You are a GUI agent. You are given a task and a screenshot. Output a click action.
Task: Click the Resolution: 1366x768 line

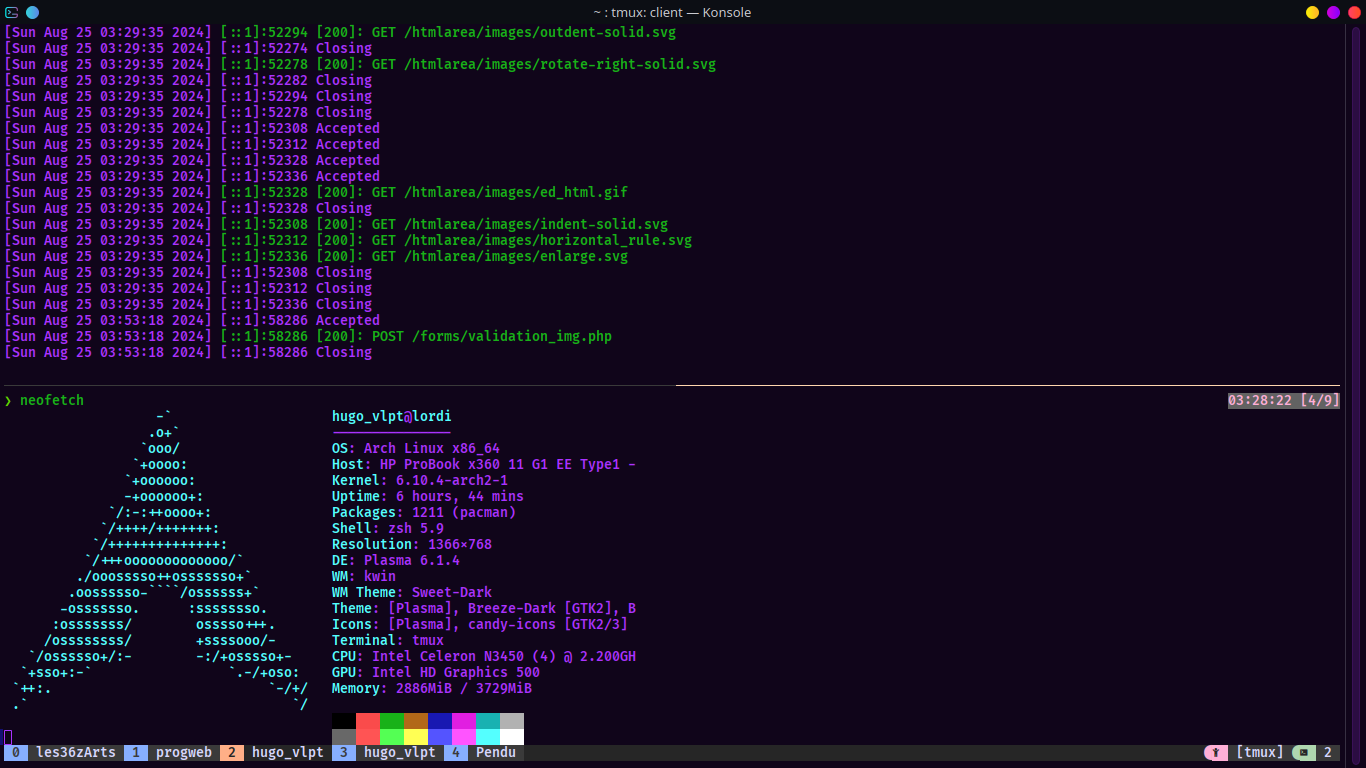(x=412, y=544)
